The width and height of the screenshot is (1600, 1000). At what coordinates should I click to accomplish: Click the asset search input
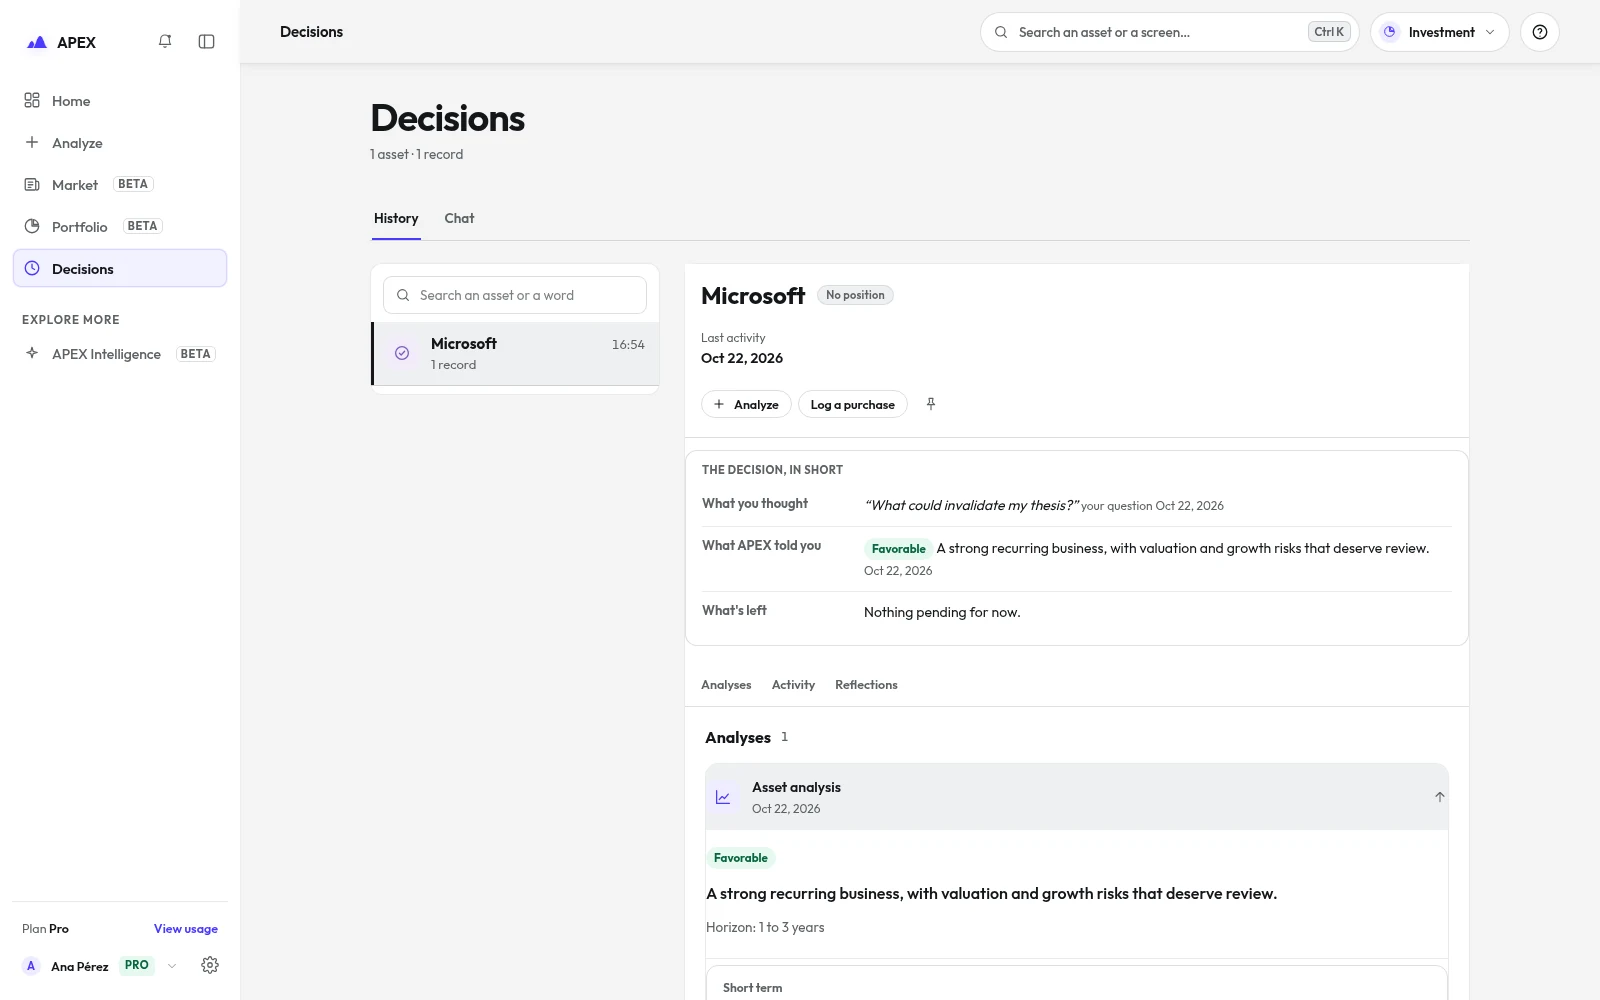pos(515,295)
